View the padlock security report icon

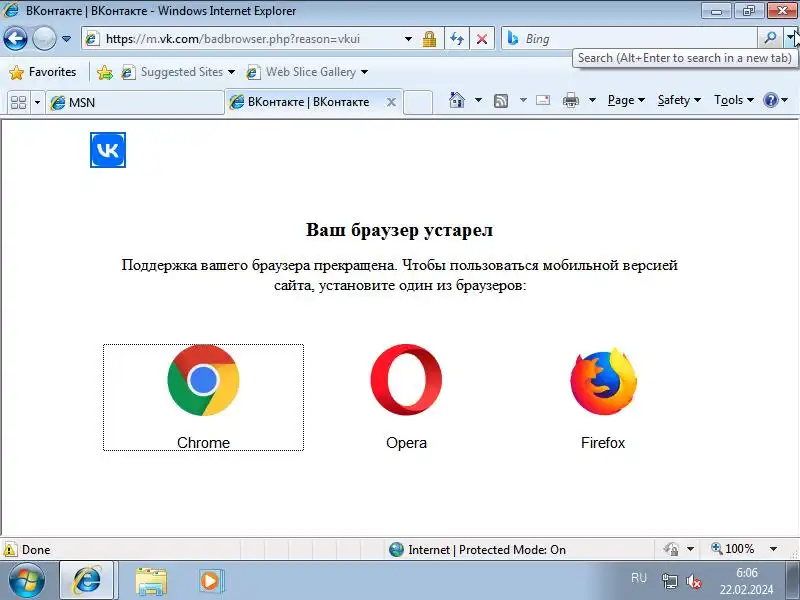click(429, 39)
